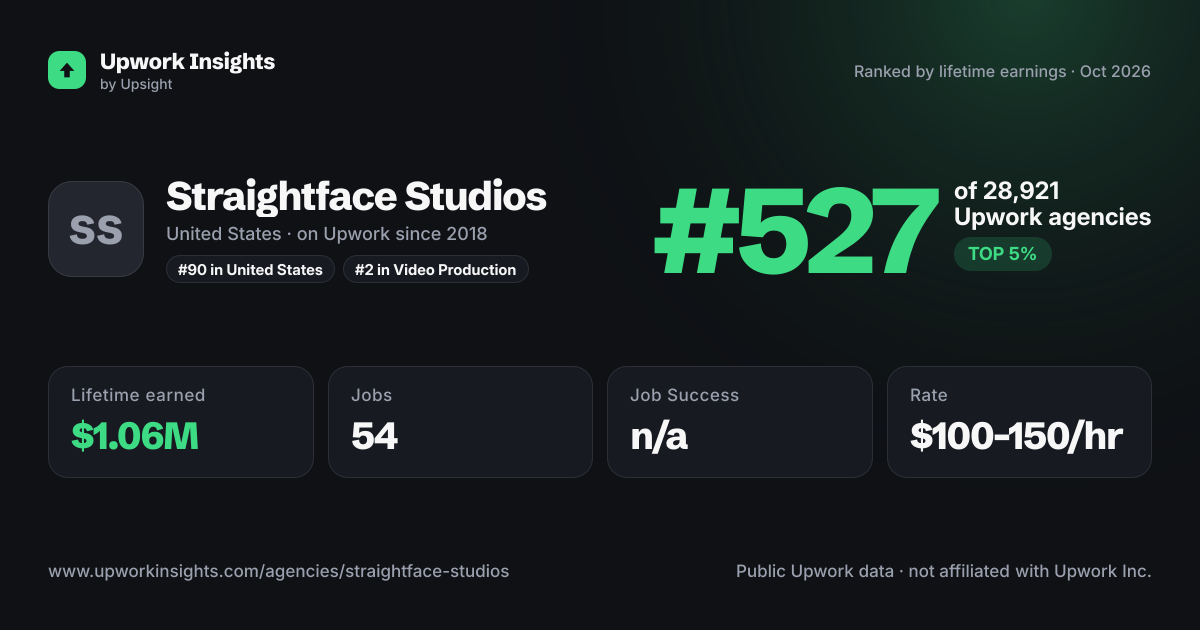
Task: Click 'United States · on Upwork since 2018'
Action: click(x=326, y=234)
